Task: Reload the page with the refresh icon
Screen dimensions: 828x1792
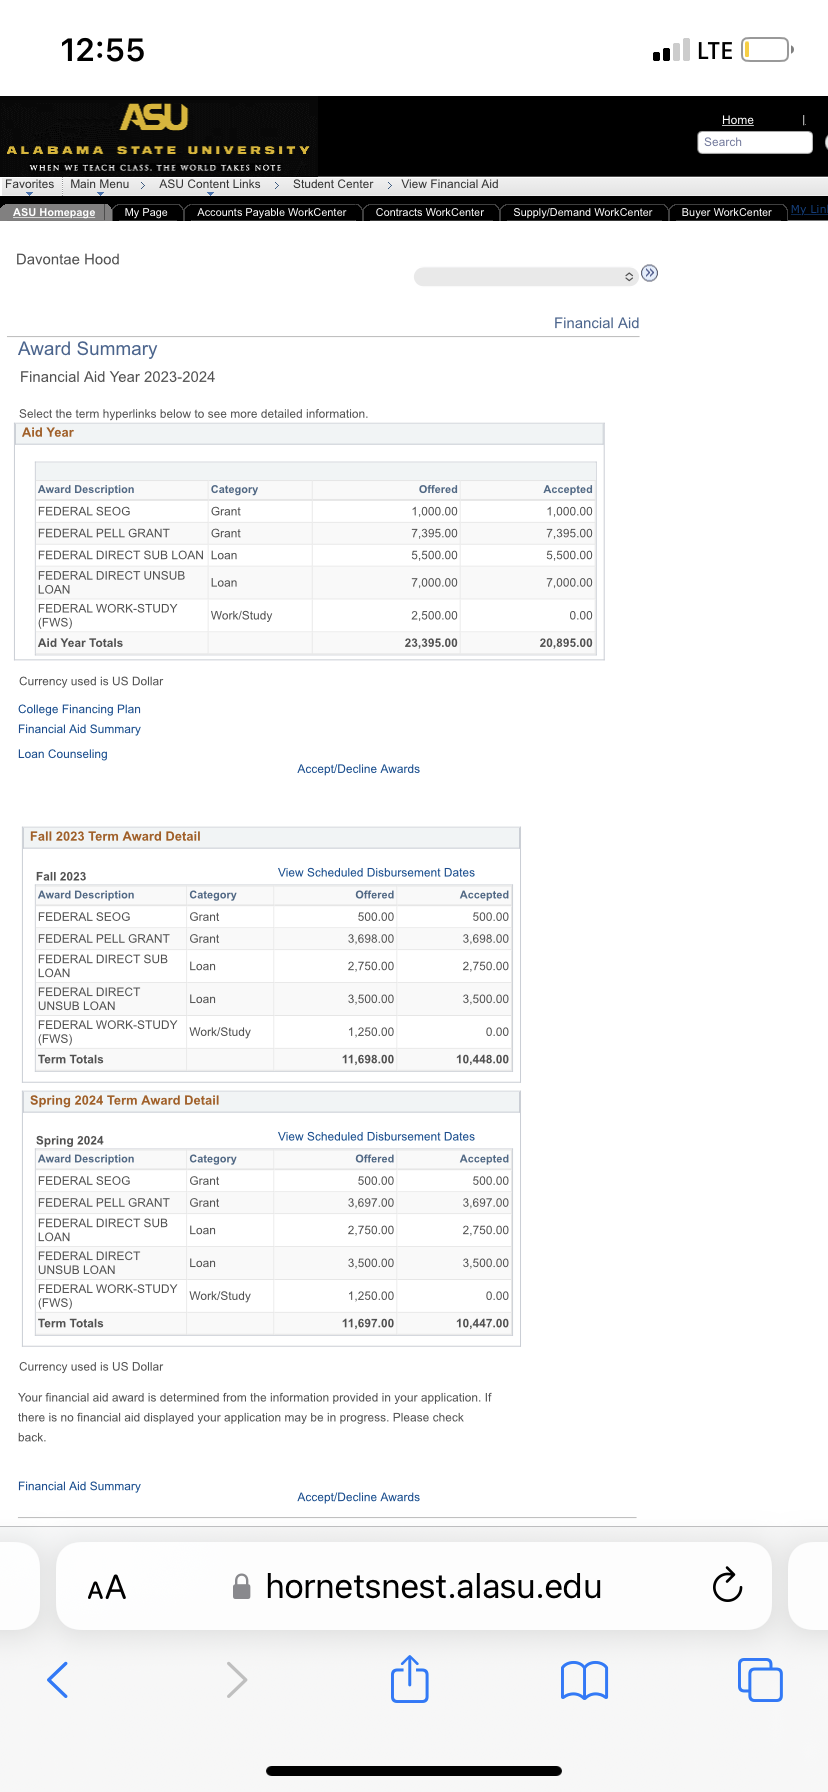Action: (x=727, y=1585)
